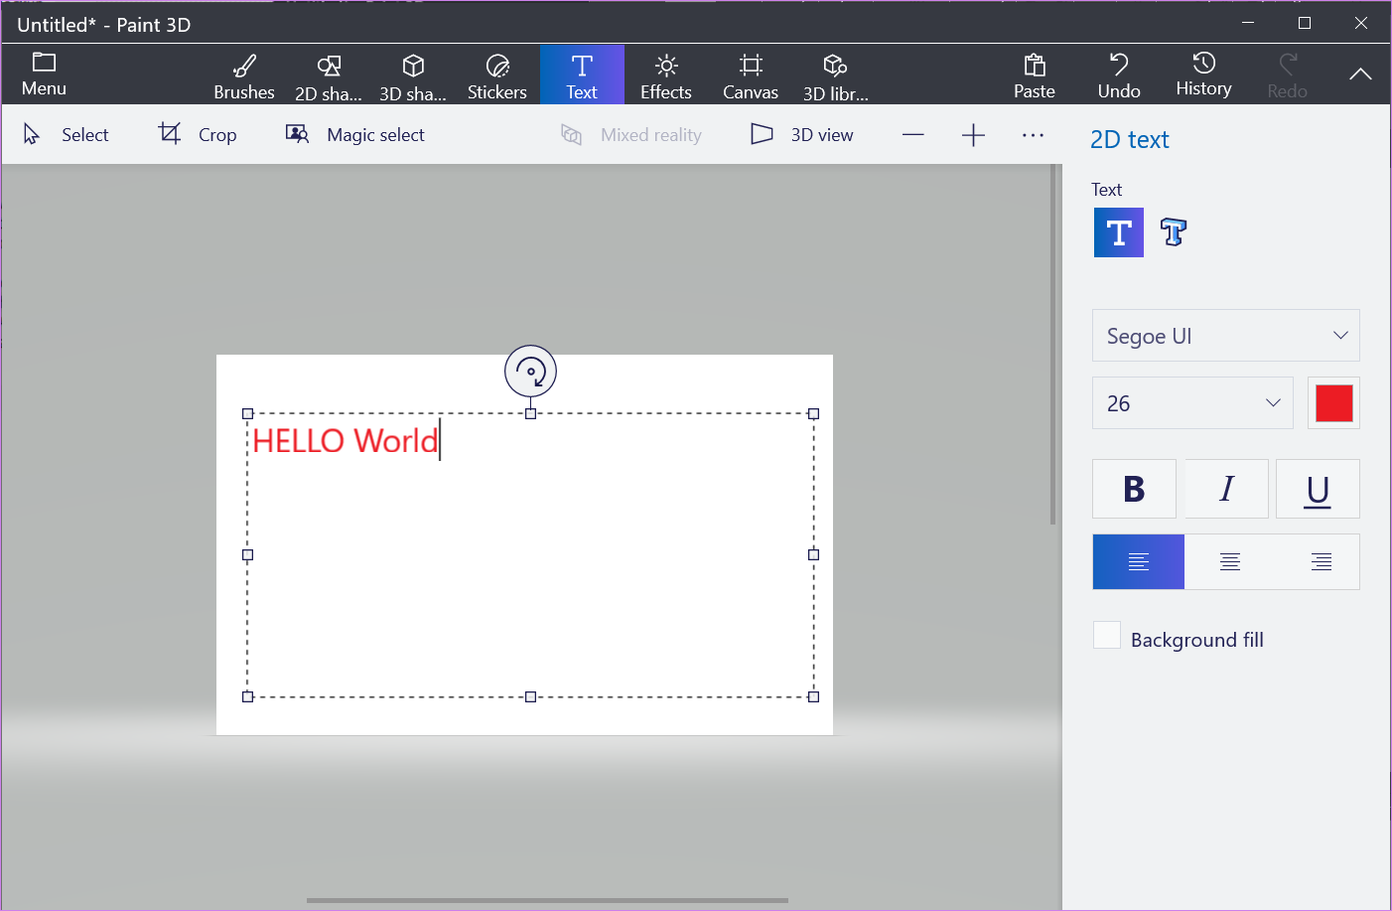This screenshot has height=911, width=1392.
Task: Enable Background fill for the text
Action: click(x=1107, y=634)
